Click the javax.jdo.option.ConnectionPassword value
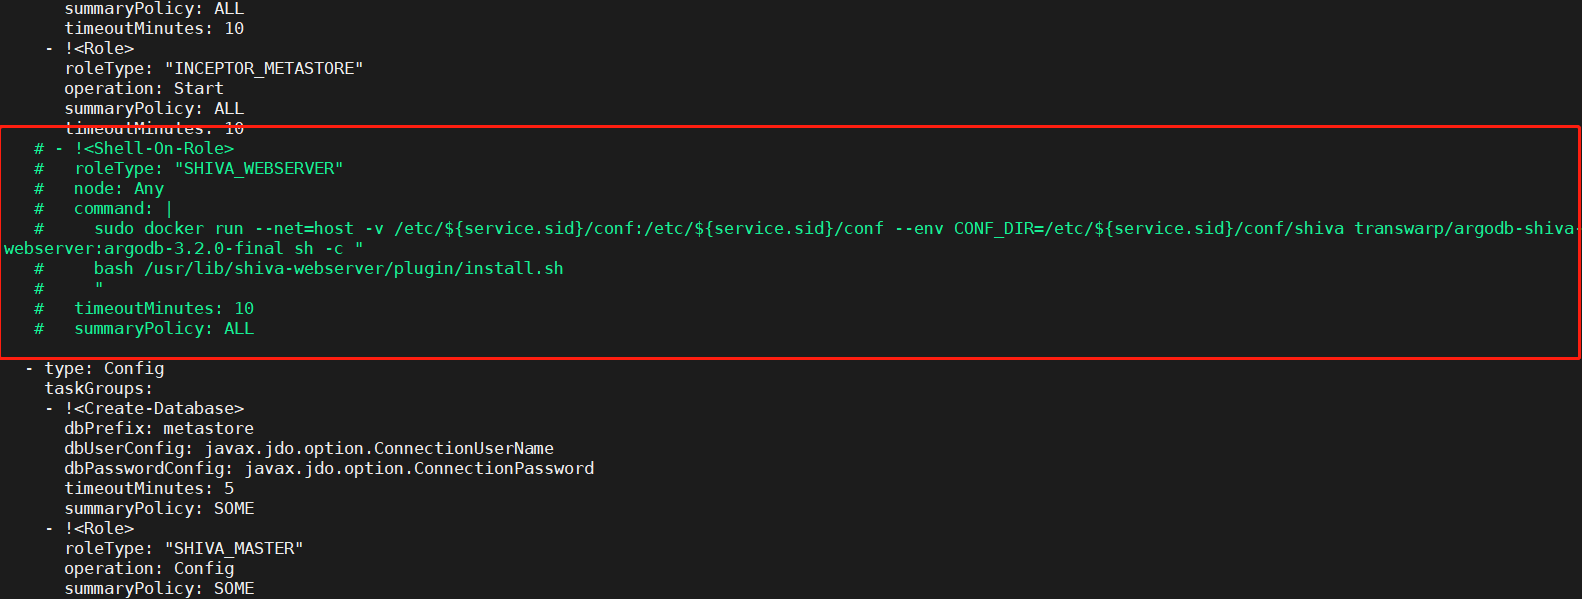This screenshot has height=599, width=1582. pos(419,468)
